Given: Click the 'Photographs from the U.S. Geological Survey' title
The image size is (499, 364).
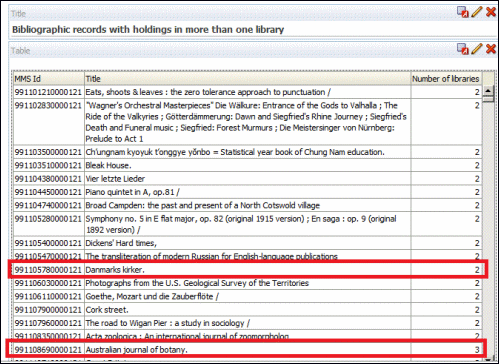Looking at the screenshot, I should [248, 283].
